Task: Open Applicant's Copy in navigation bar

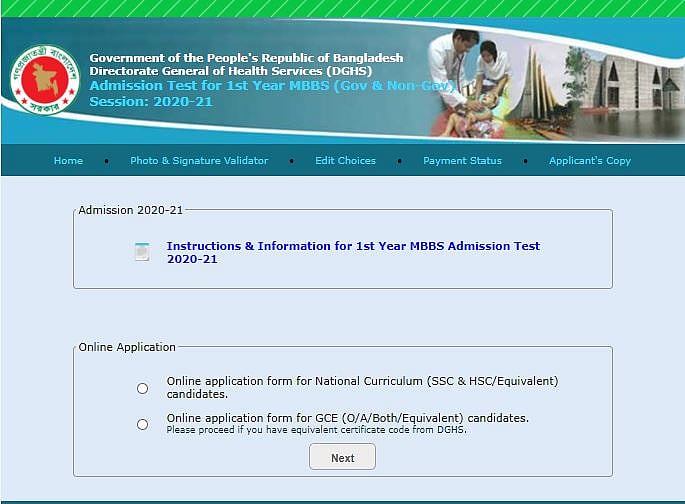Action: 590,161
